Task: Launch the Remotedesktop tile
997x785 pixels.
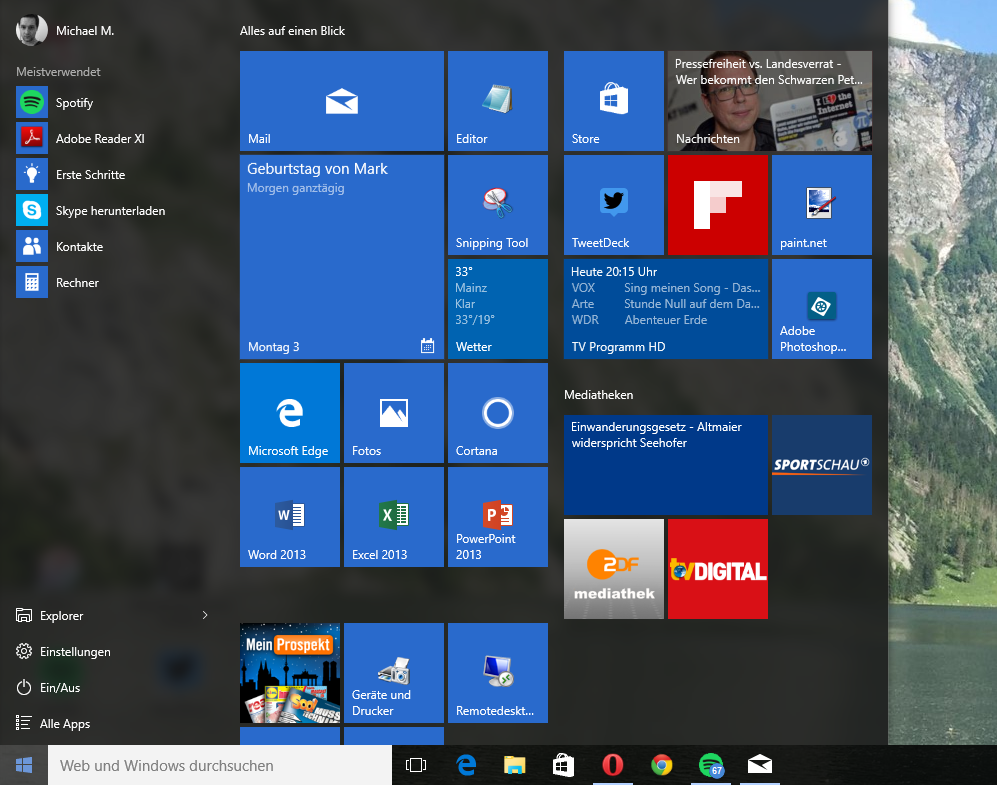Action: click(497, 672)
